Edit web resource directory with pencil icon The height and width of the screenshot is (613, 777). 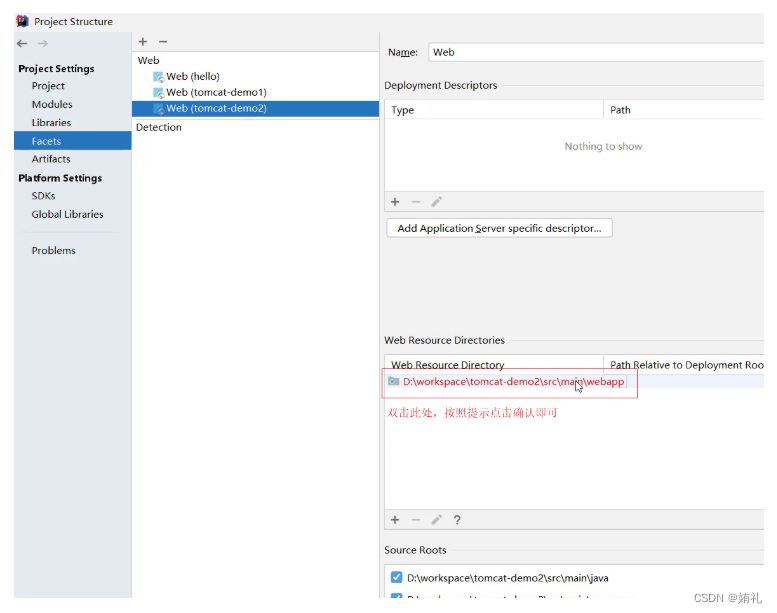click(437, 520)
